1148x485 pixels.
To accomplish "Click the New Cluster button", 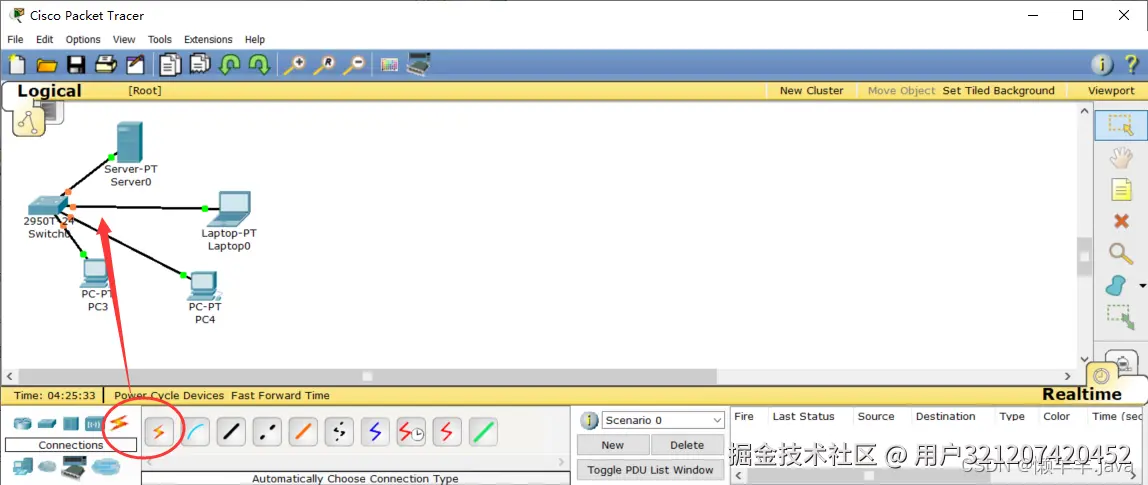I will (x=811, y=91).
